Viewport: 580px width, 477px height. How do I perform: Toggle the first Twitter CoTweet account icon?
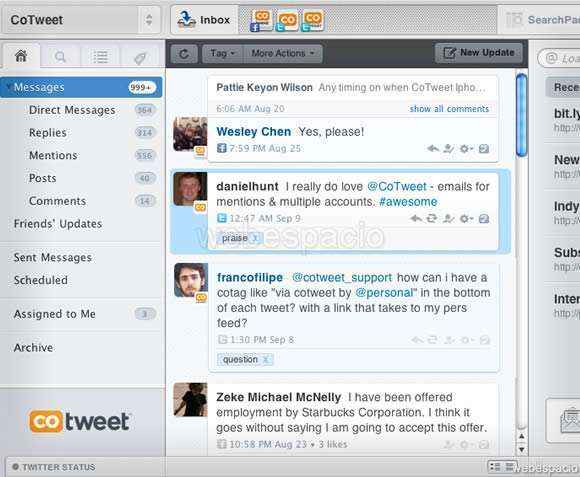pyautogui.click(x=287, y=21)
